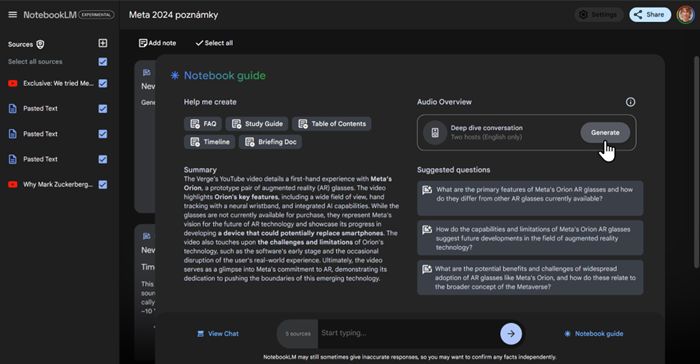Open the first Pasted Text document icon
Viewport: 700px width, 364px height.
pyautogui.click(x=12, y=109)
